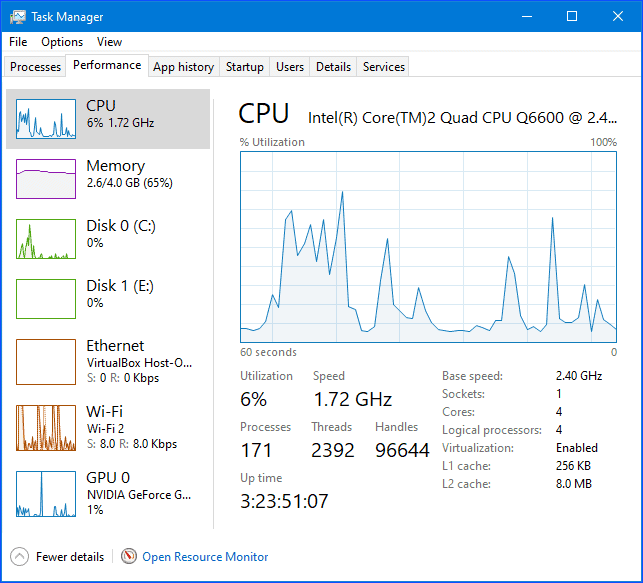The image size is (643, 583).
Task: Switch to the Processes tab
Action: point(35,67)
